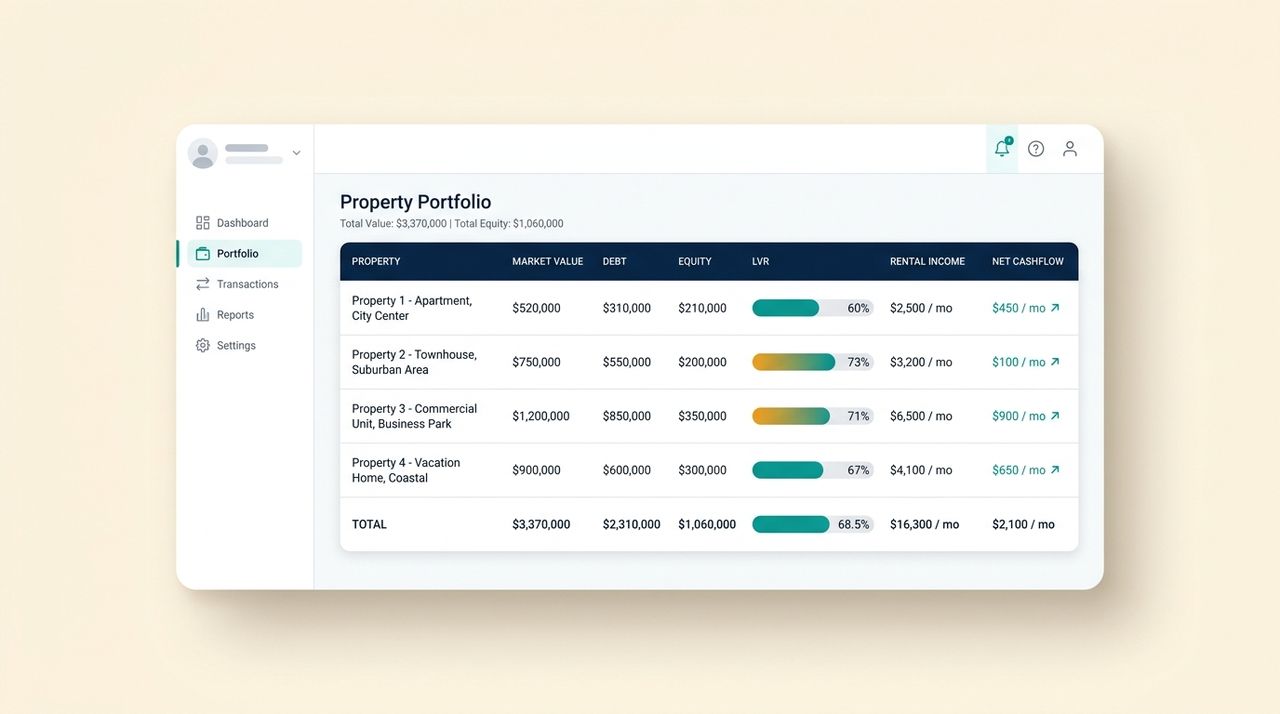Click the help question mark icon

tap(1036, 148)
